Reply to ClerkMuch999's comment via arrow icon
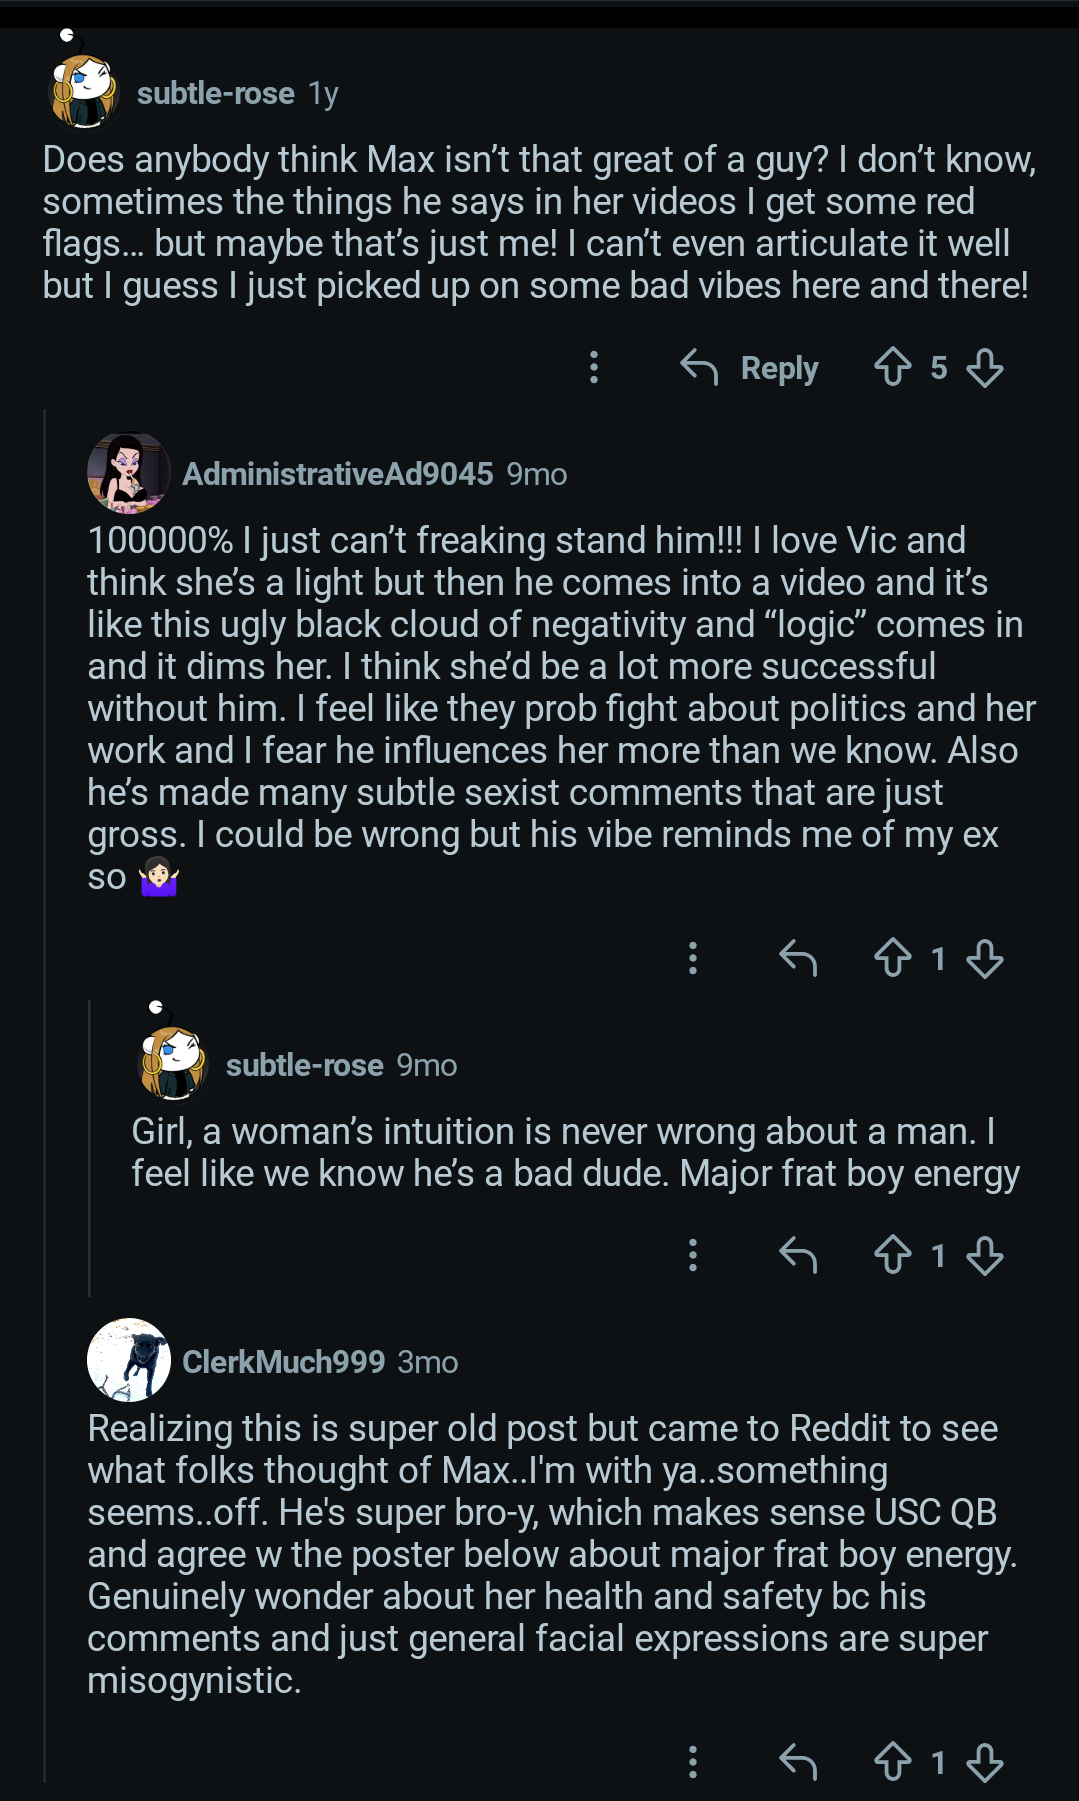 tap(798, 1762)
